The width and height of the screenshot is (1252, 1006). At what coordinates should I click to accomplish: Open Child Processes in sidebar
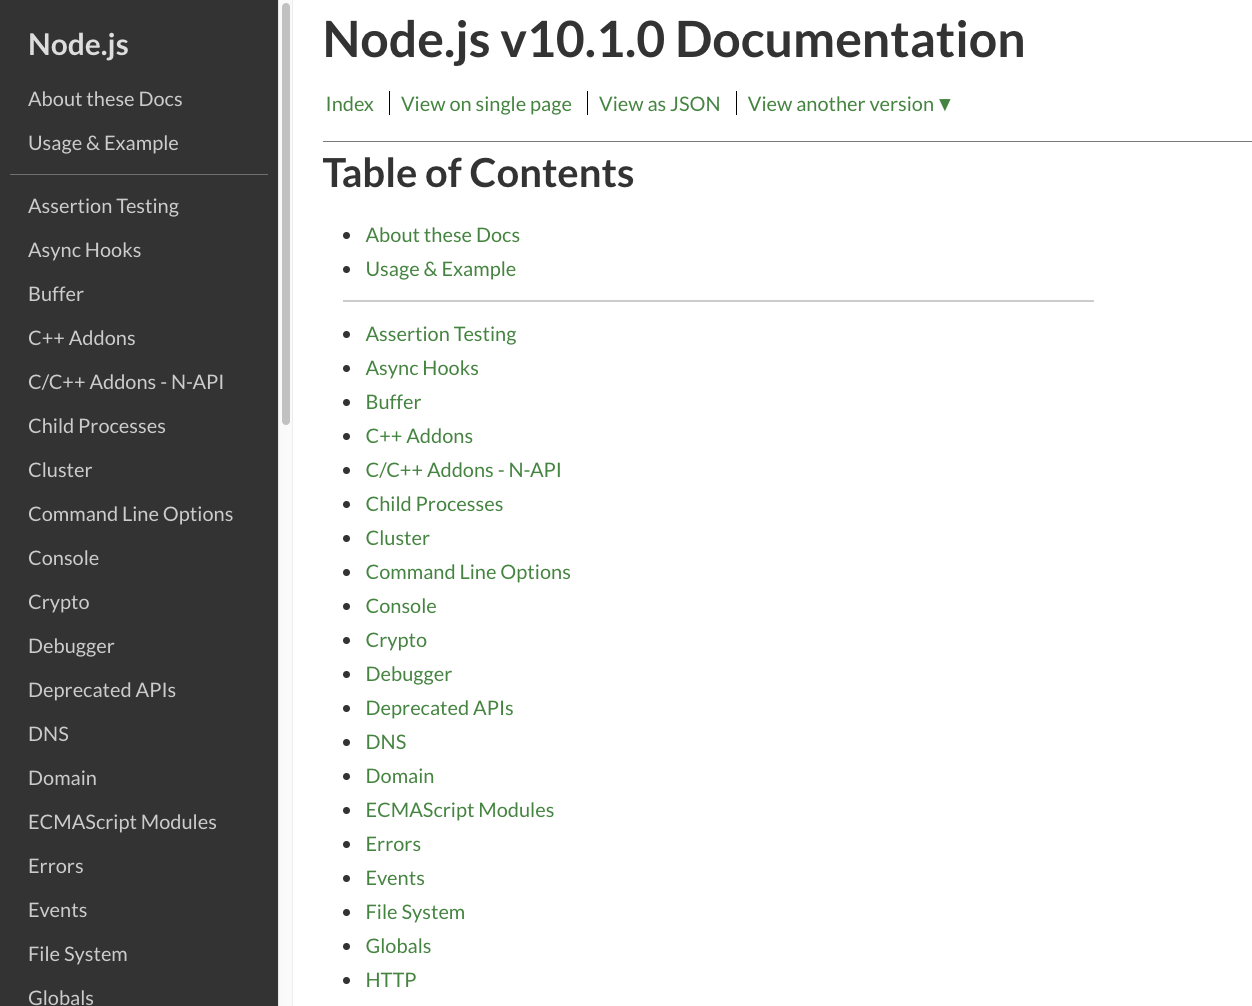[97, 426]
